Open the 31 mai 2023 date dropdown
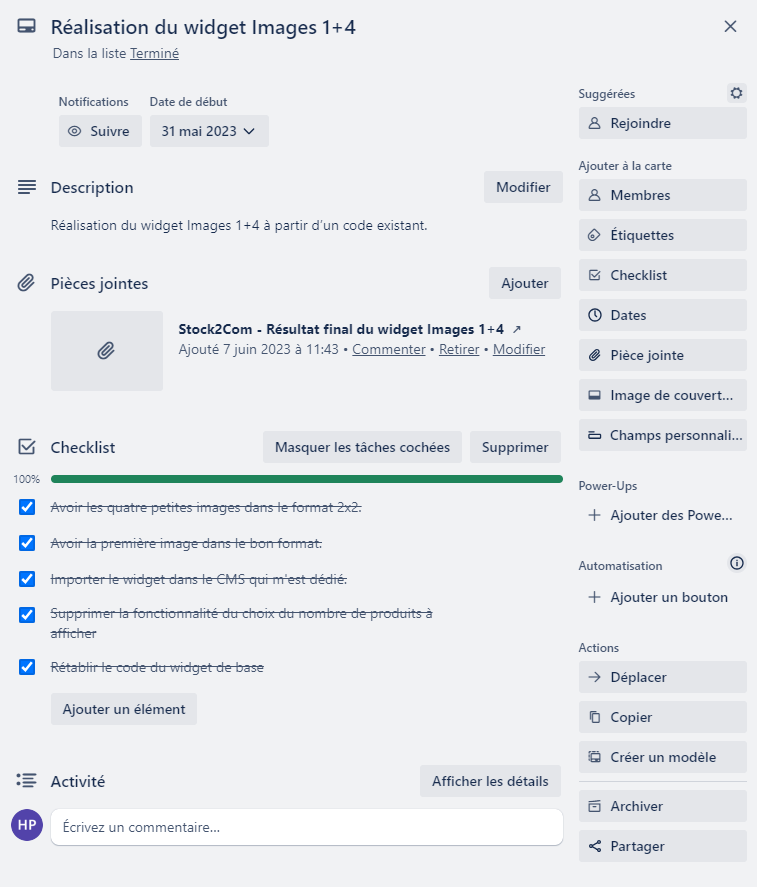 tap(209, 131)
